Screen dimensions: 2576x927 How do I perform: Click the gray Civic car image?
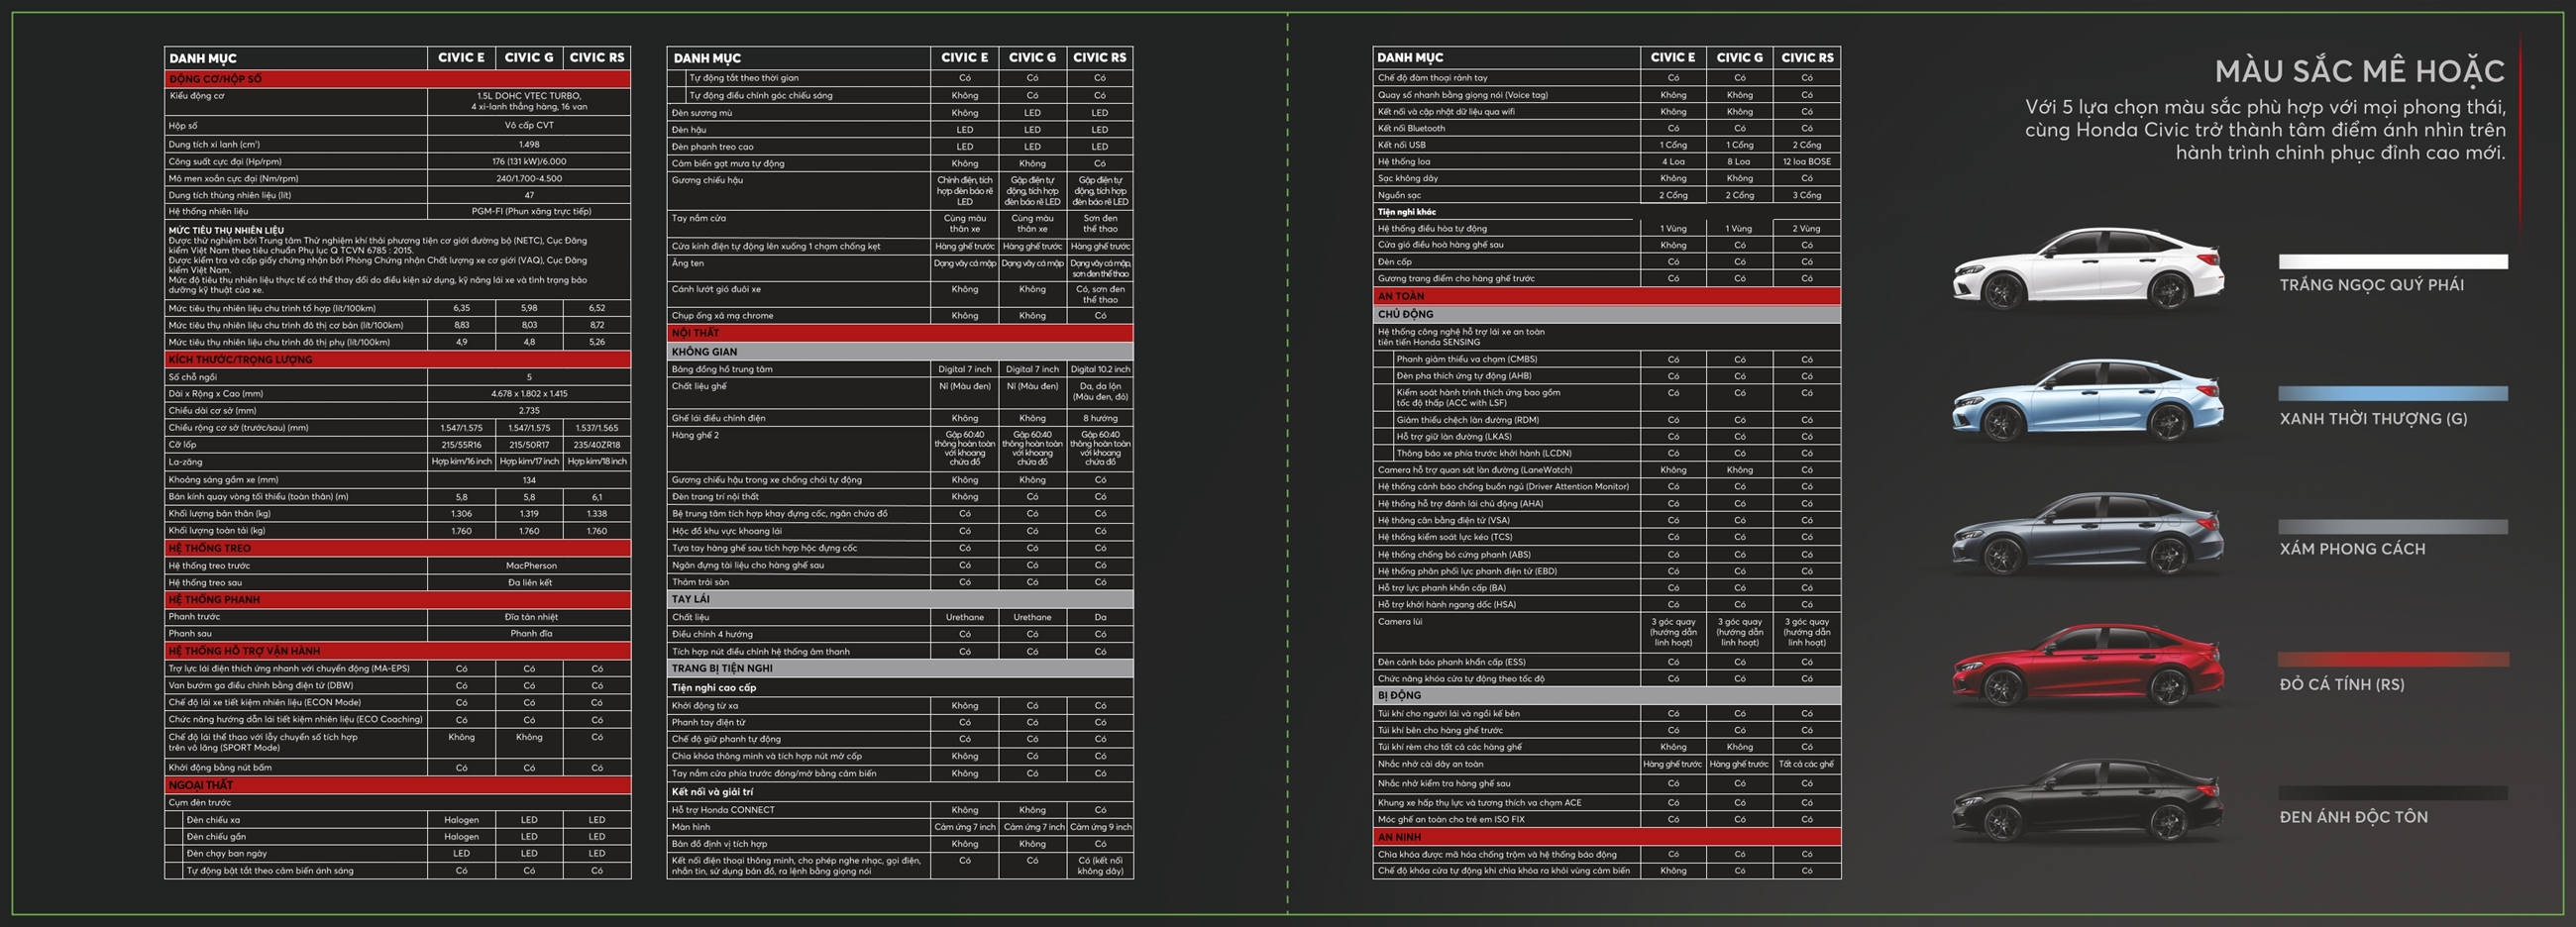(x=2088, y=534)
